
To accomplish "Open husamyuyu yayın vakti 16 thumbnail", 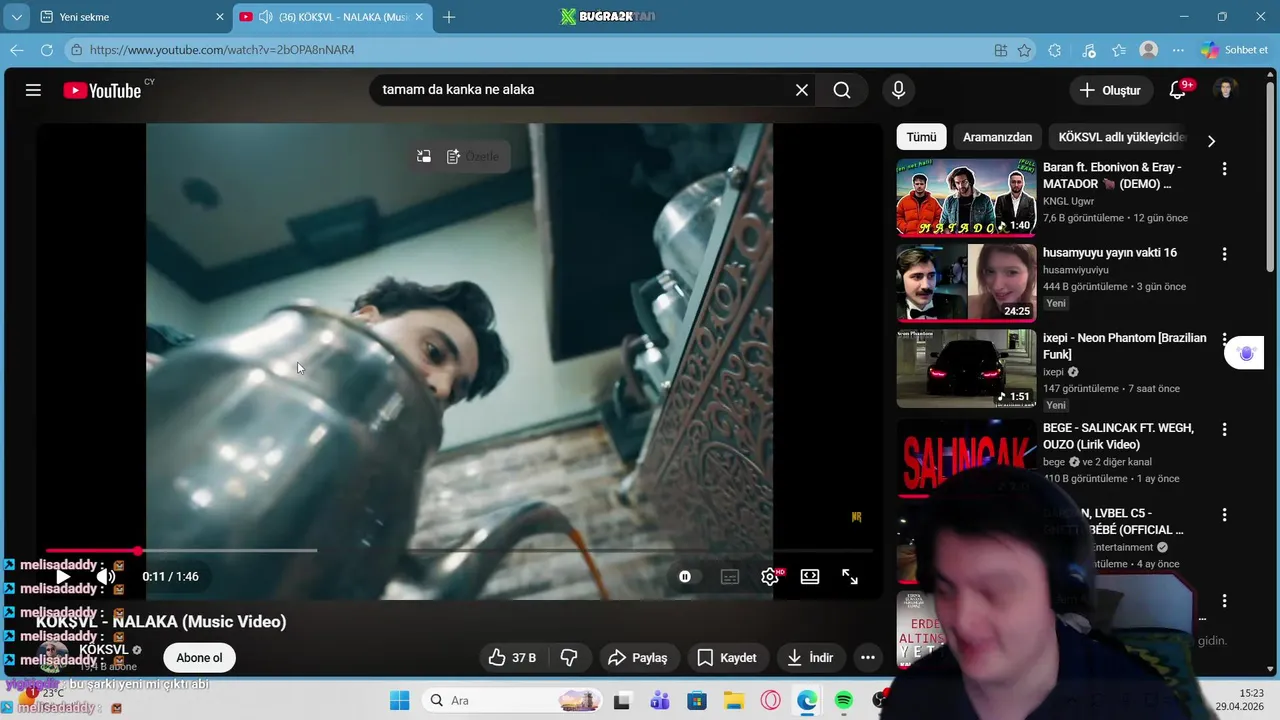I will 966,284.
